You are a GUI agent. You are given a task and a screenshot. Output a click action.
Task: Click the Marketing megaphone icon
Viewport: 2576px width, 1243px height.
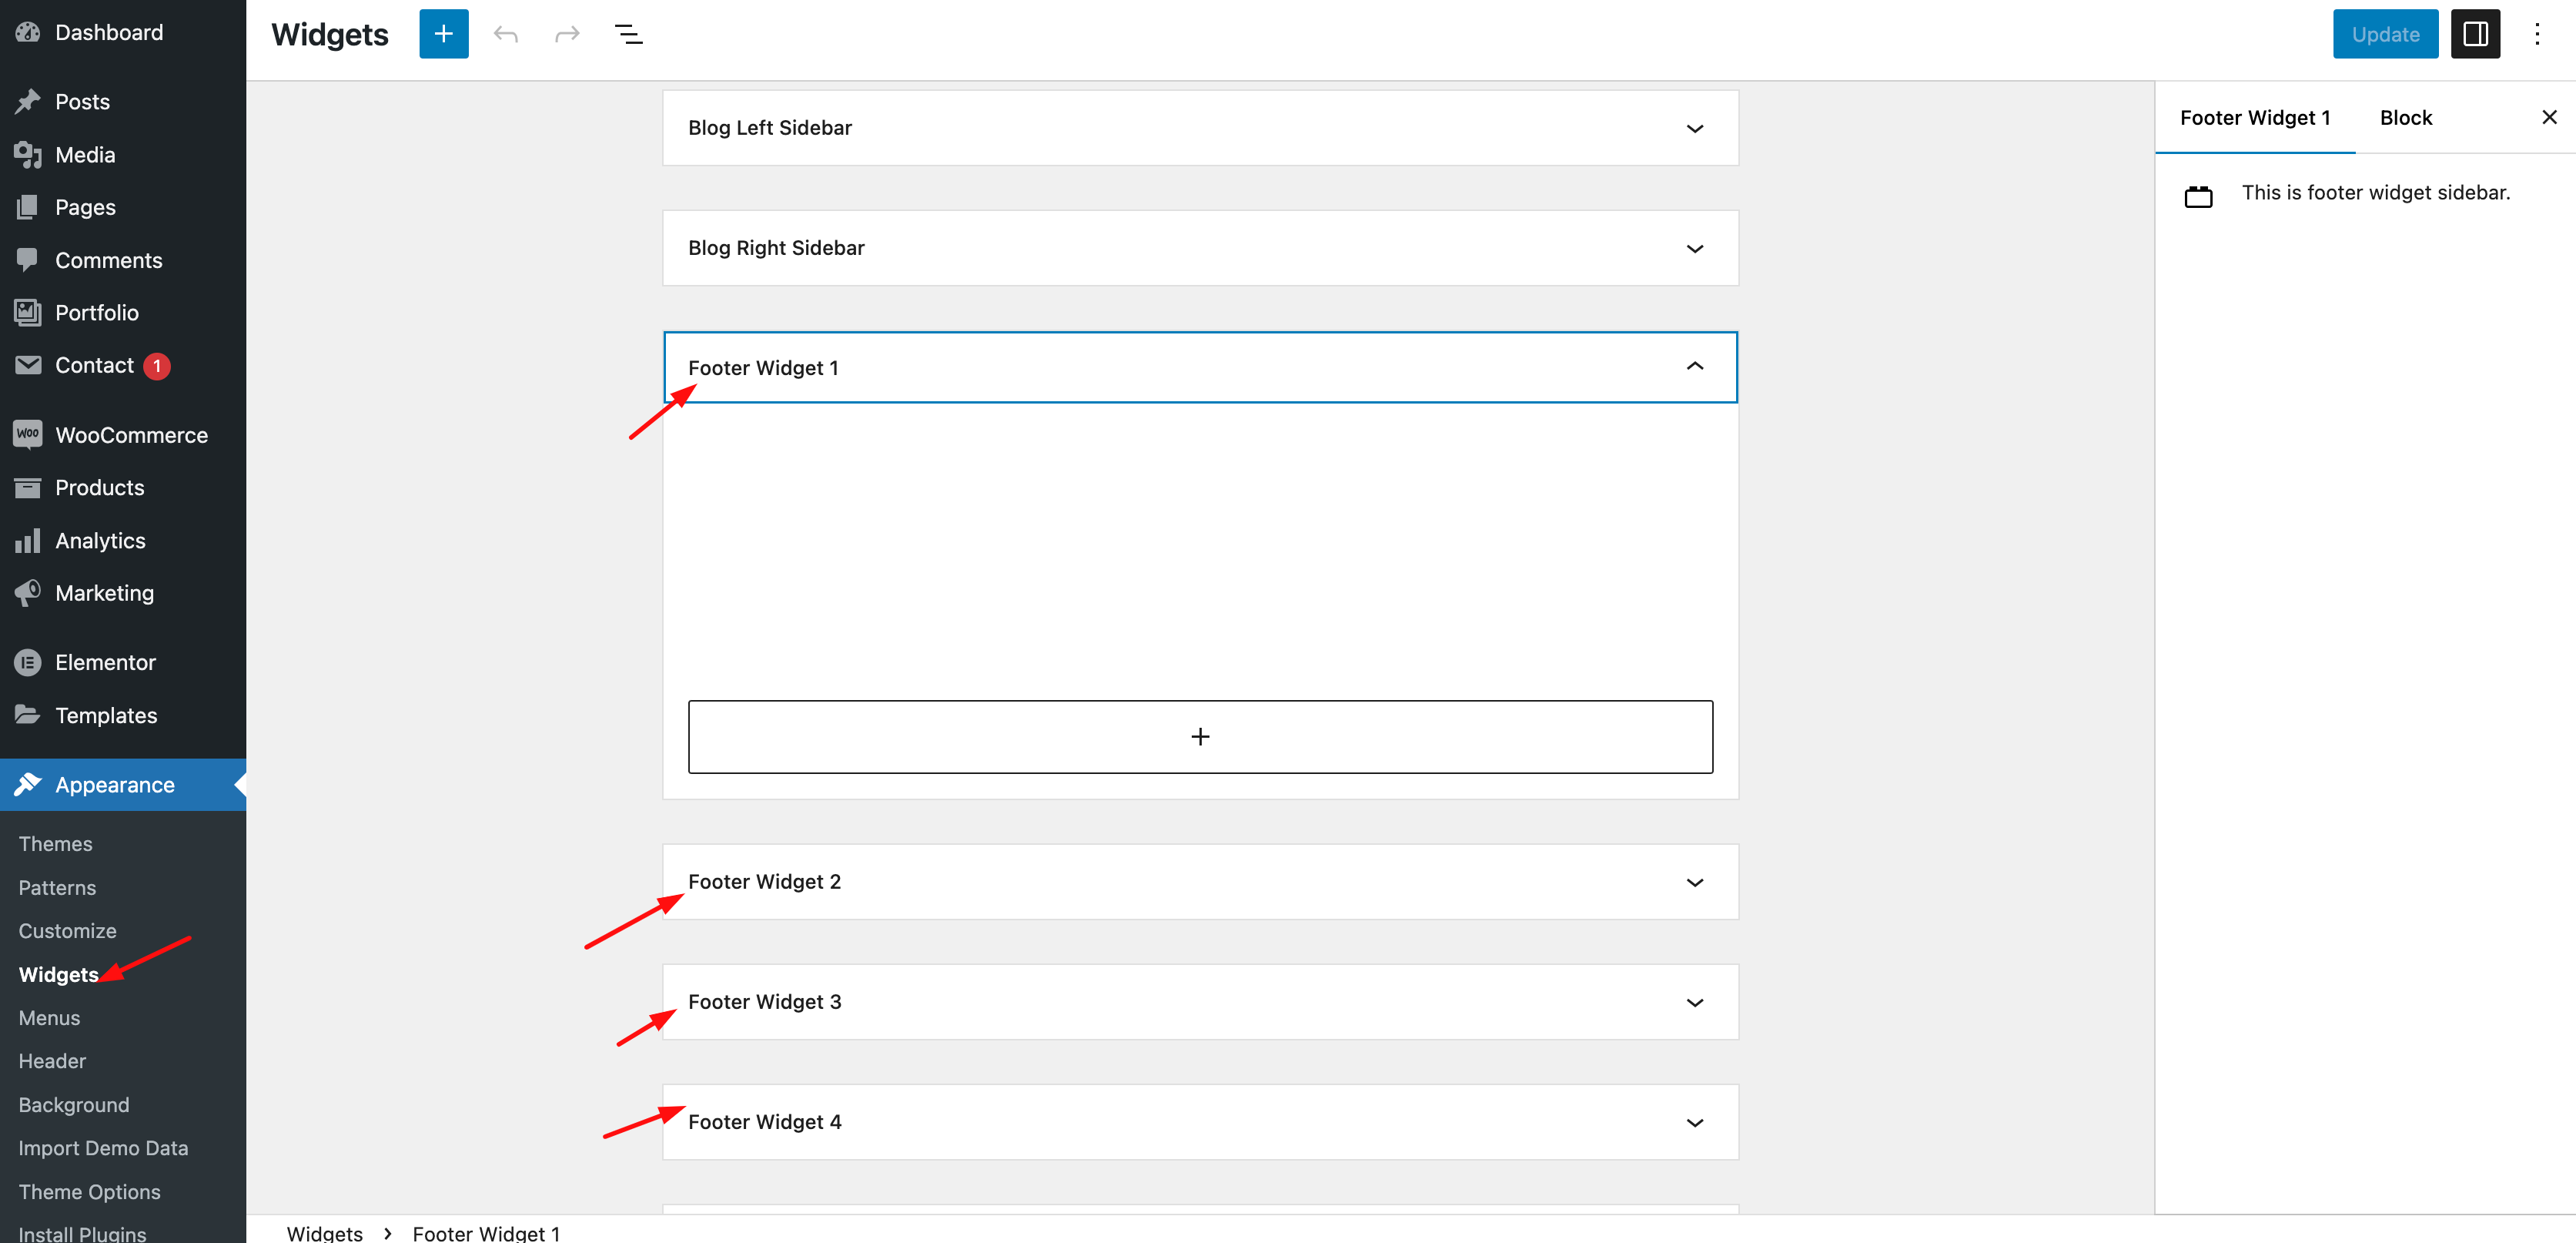28,592
